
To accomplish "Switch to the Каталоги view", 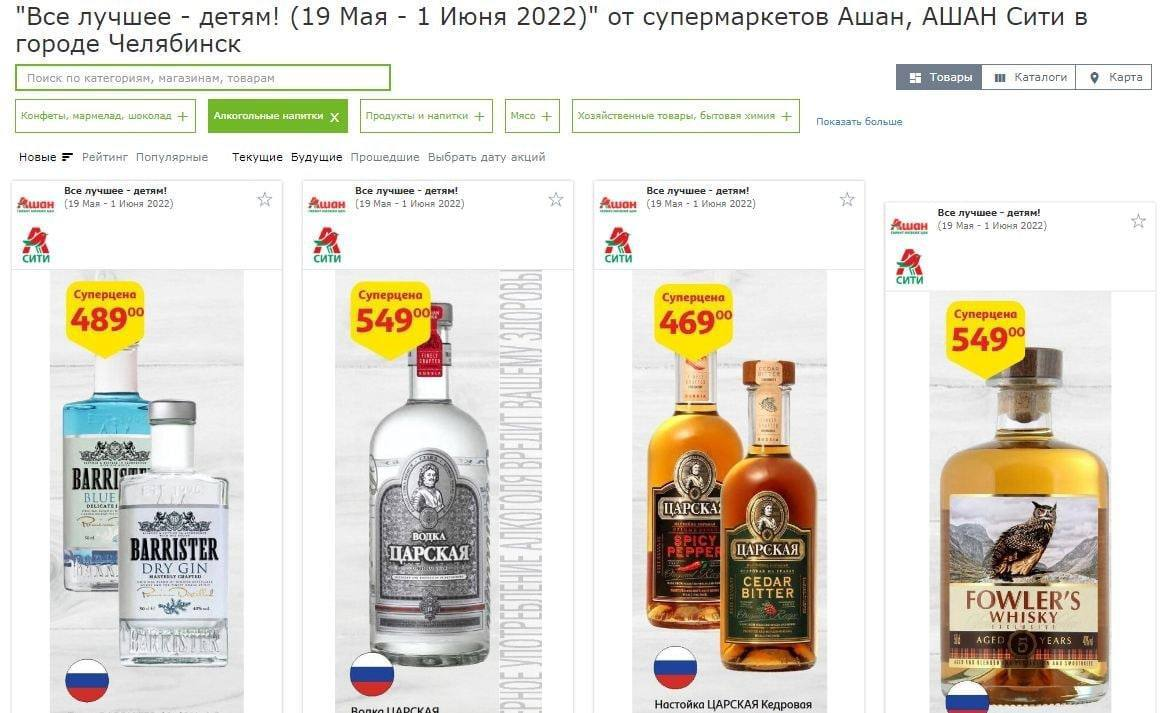I will [x=1029, y=77].
